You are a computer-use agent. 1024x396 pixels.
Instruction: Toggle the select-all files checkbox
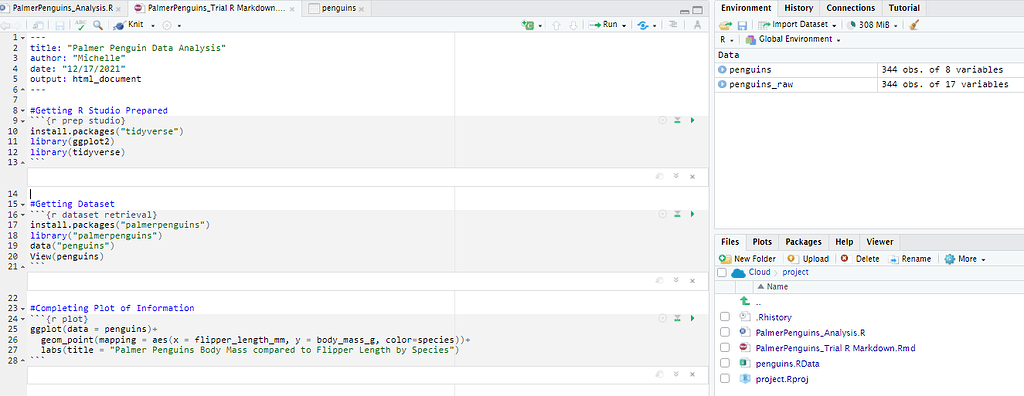coord(722,272)
